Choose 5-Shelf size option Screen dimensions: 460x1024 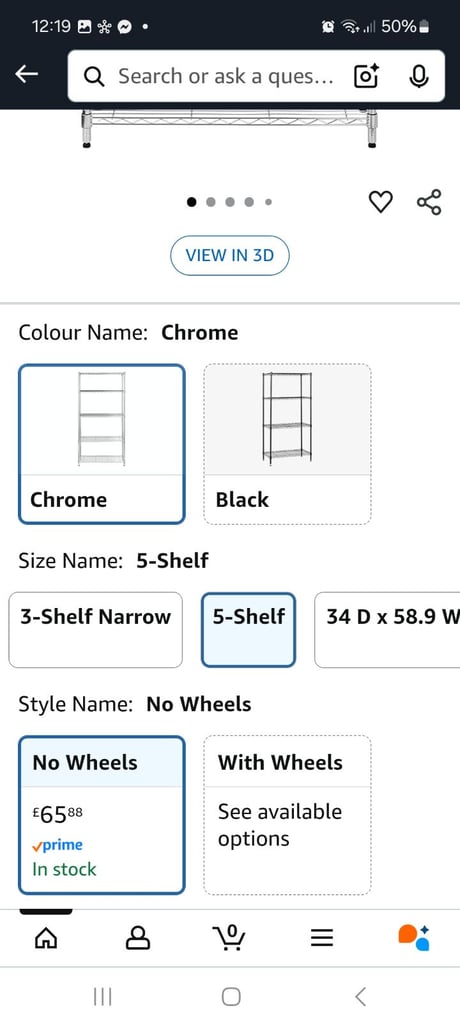248,630
